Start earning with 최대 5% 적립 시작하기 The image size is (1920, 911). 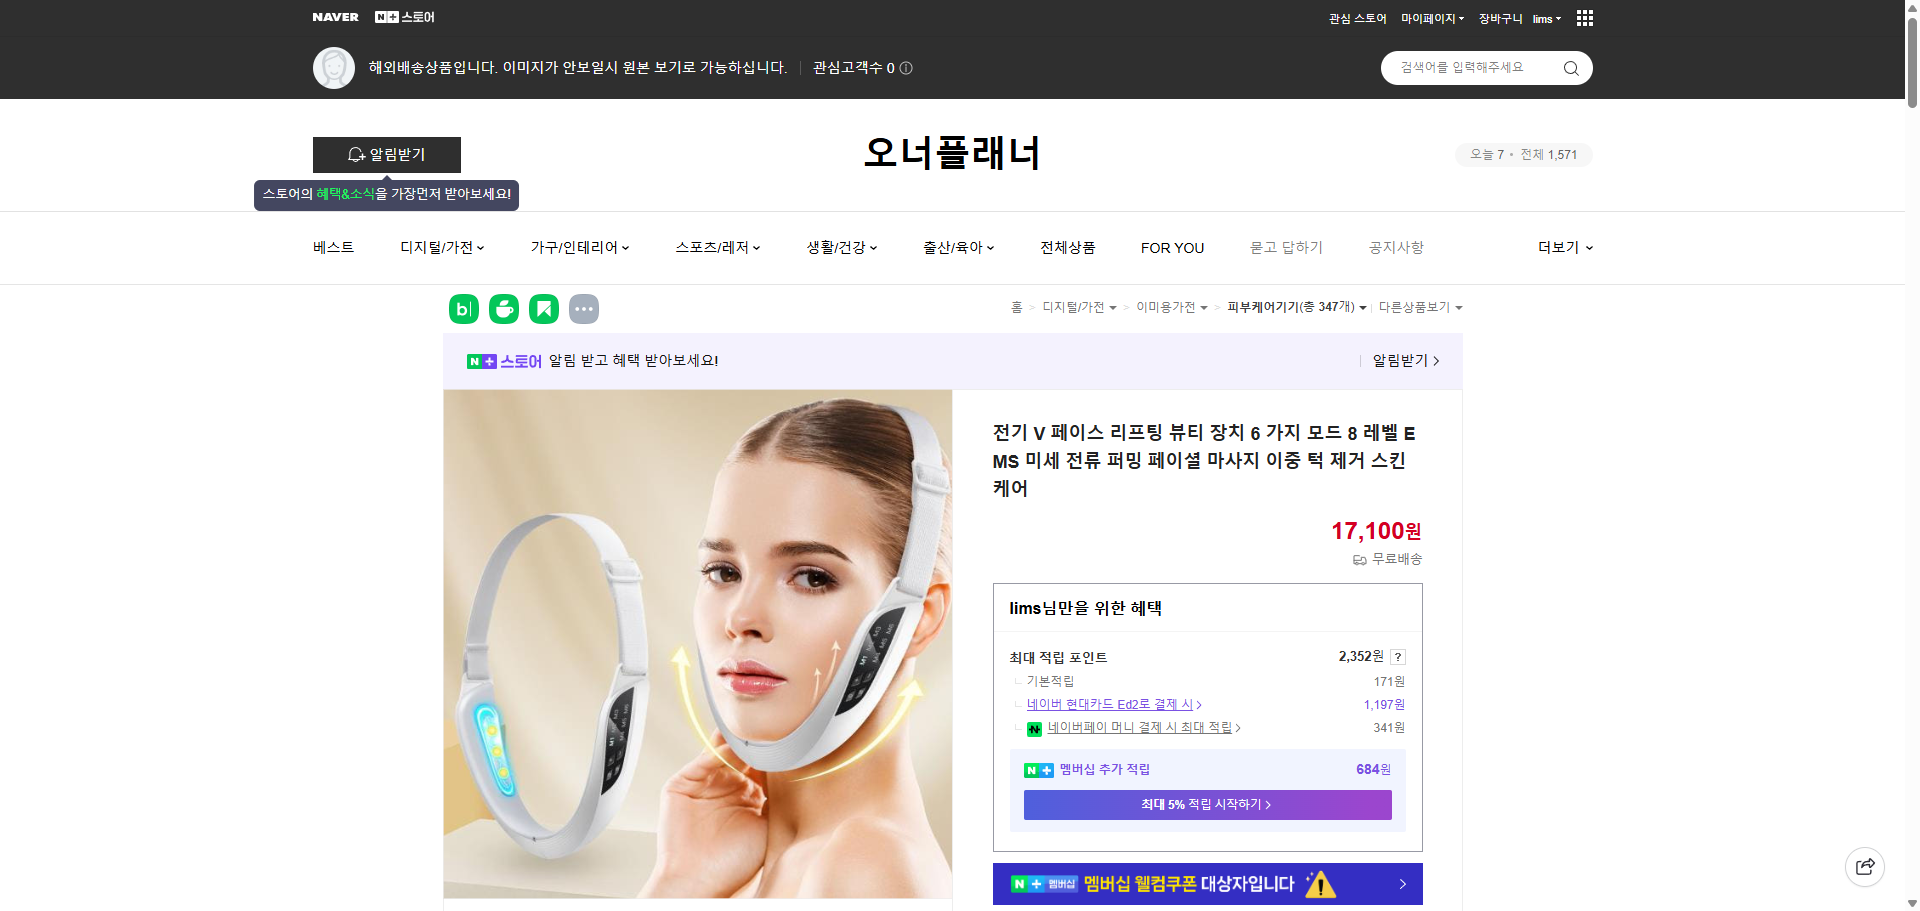[1206, 805]
